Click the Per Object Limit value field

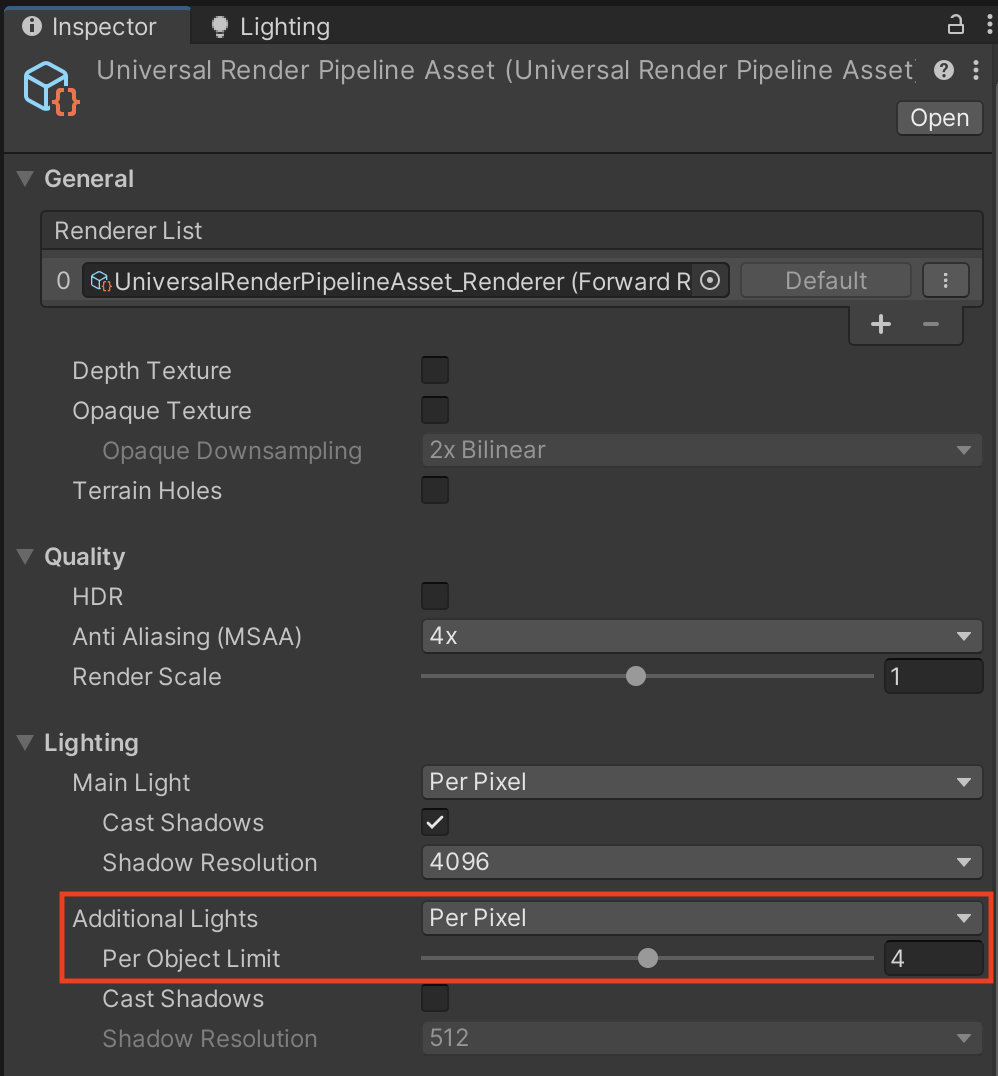click(x=933, y=959)
